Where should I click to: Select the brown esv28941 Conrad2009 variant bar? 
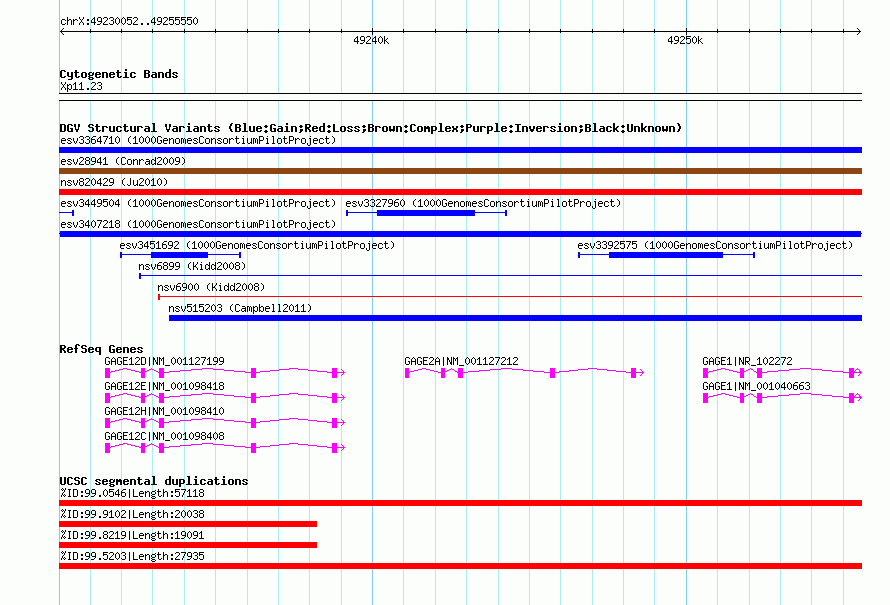tap(460, 171)
